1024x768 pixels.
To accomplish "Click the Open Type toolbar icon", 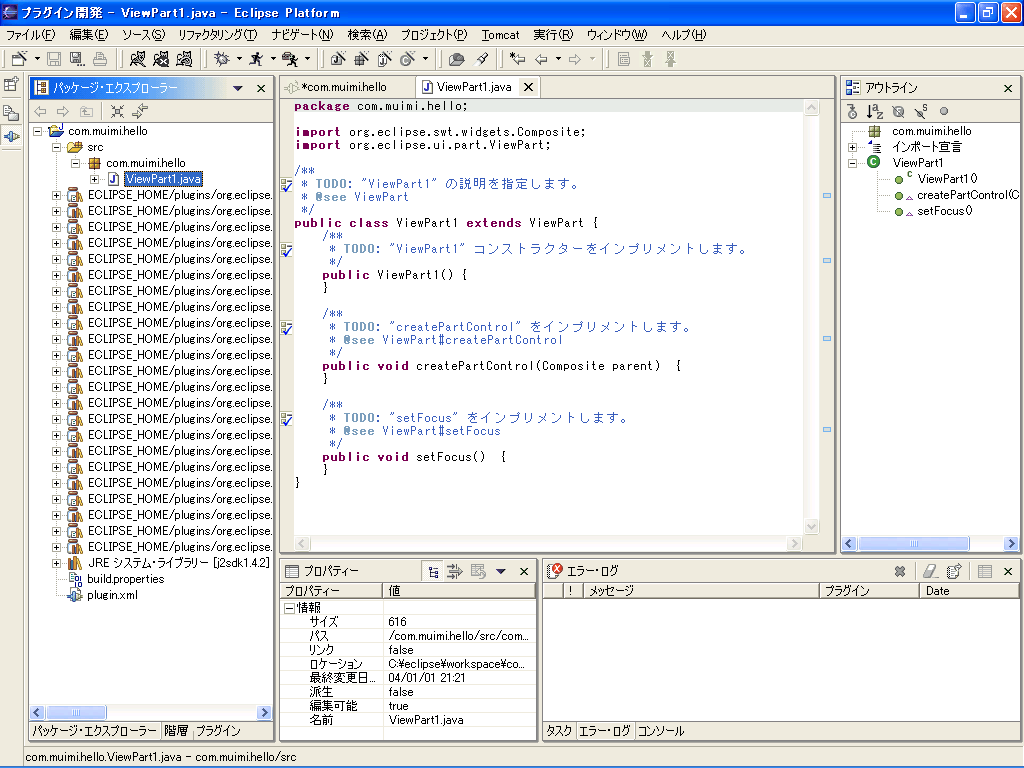I will (x=456, y=59).
